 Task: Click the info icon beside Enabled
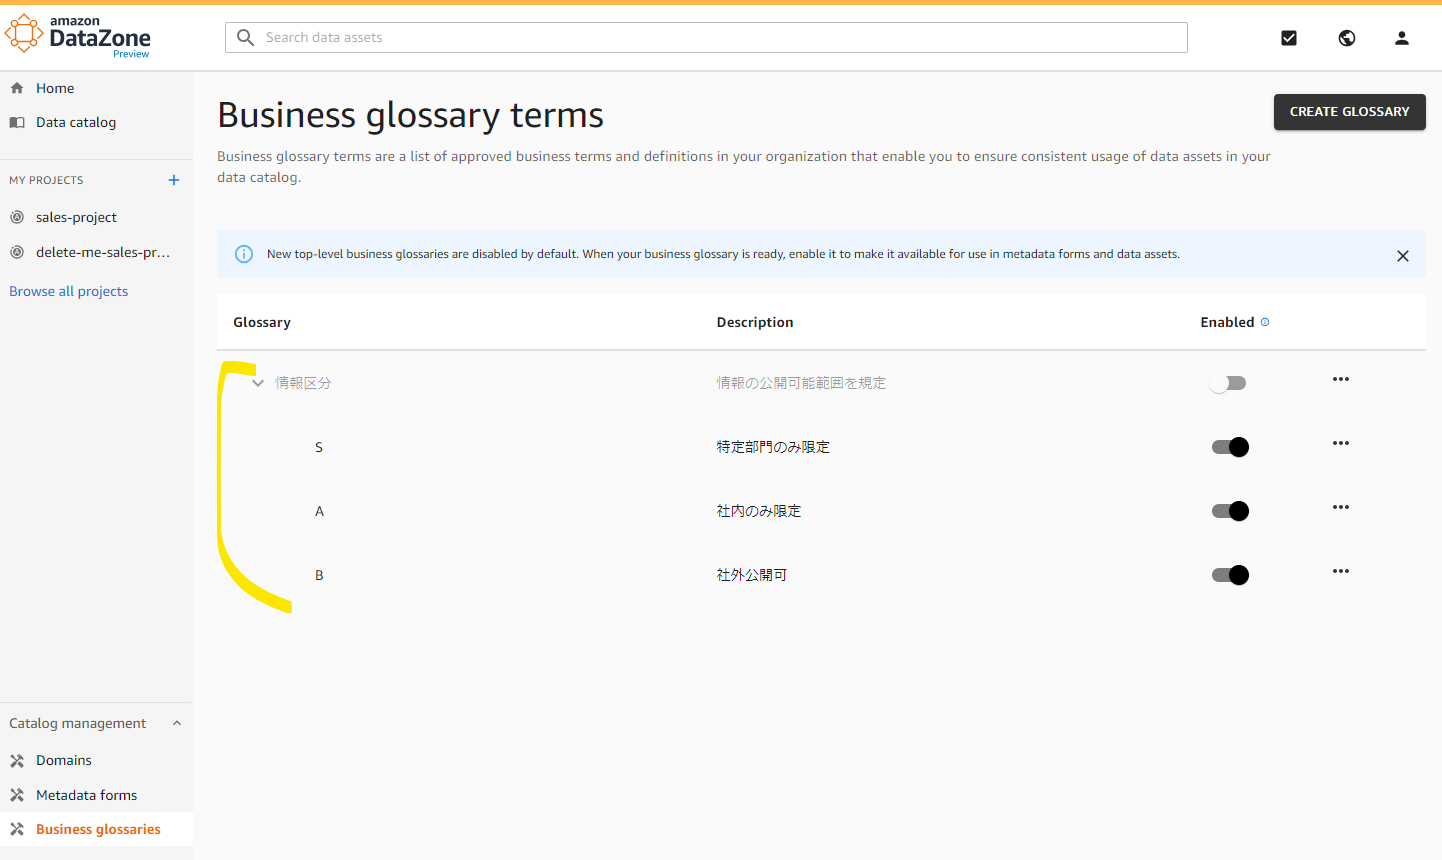pos(1265,322)
